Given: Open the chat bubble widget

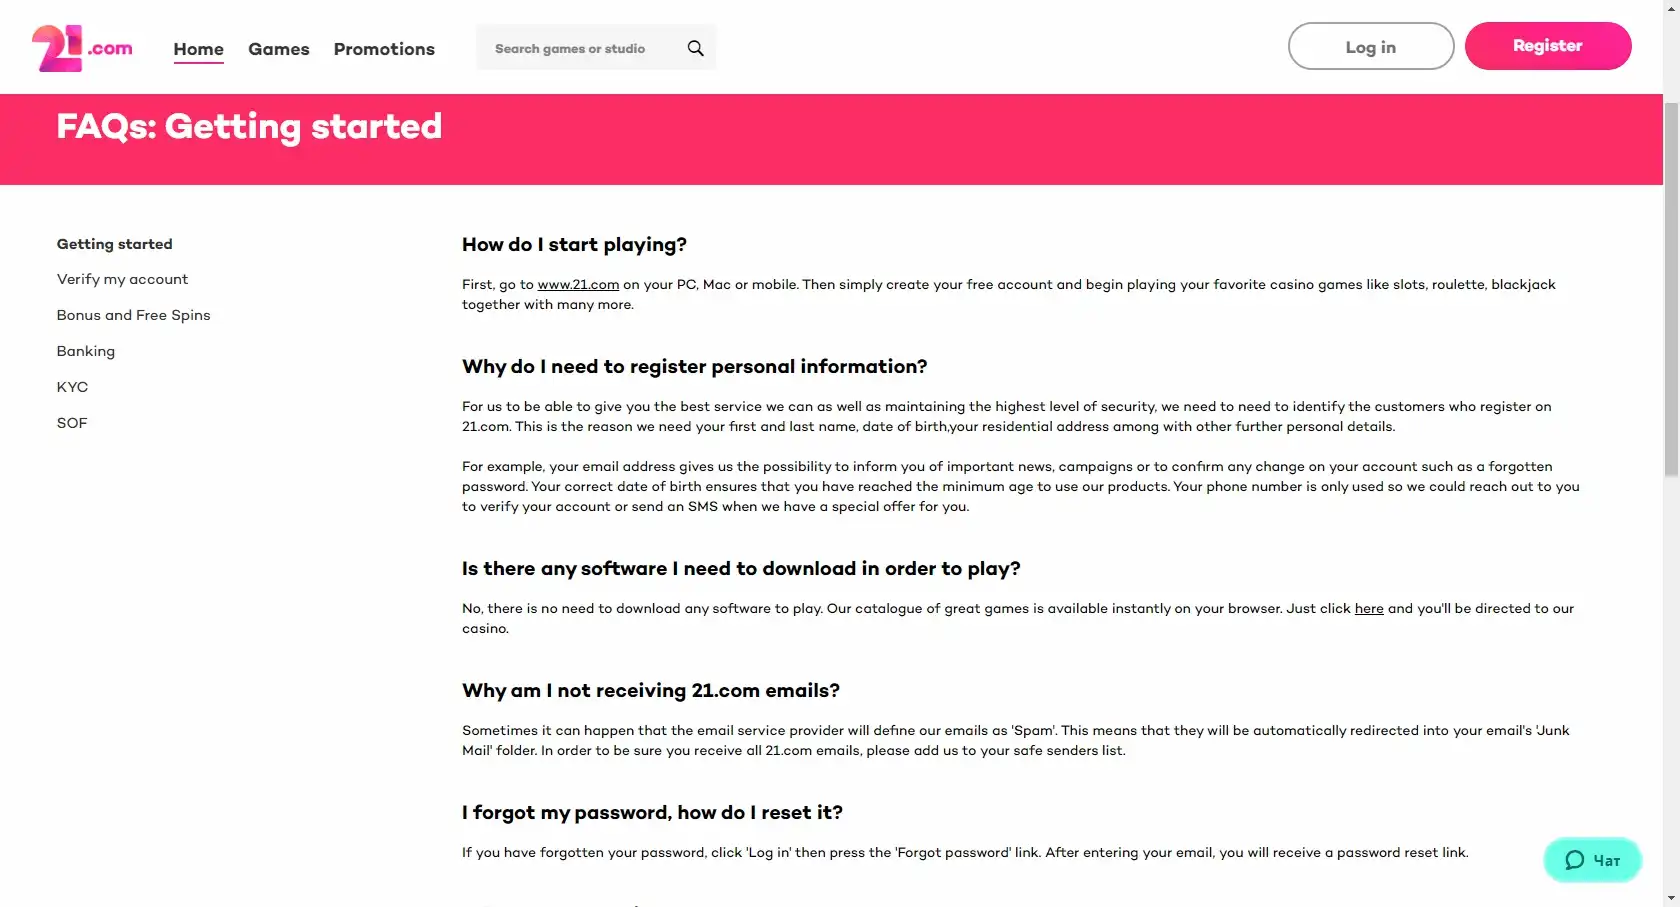Looking at the screenshot, I should coord(1592,860).
